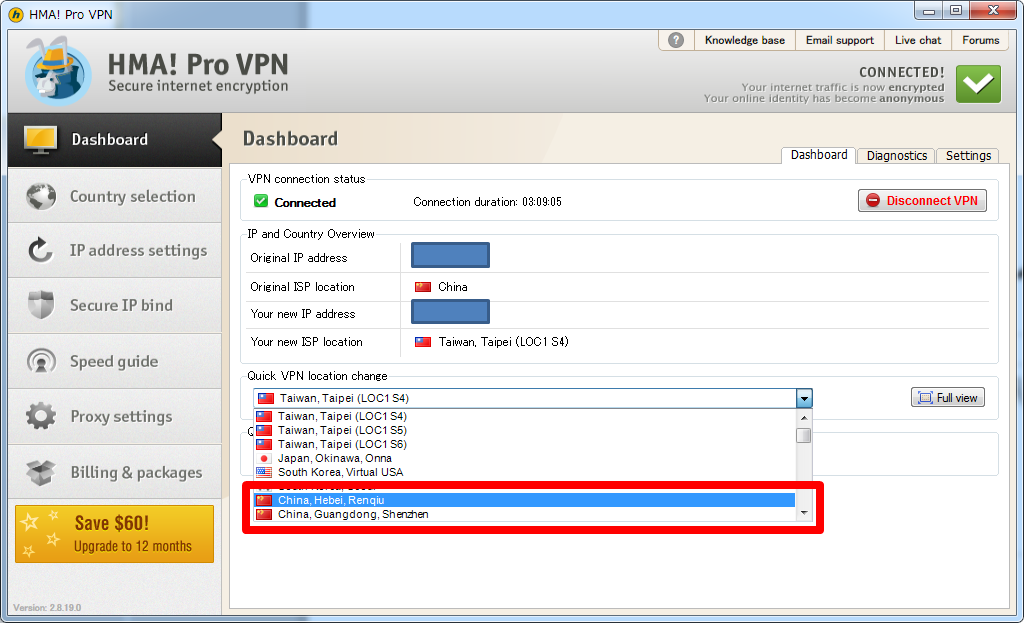The height and width of the screenshot is (623, 1024).
Task: Click the Dashboard monitor icon
Action: pyautogui.click(x=40, y=140)
